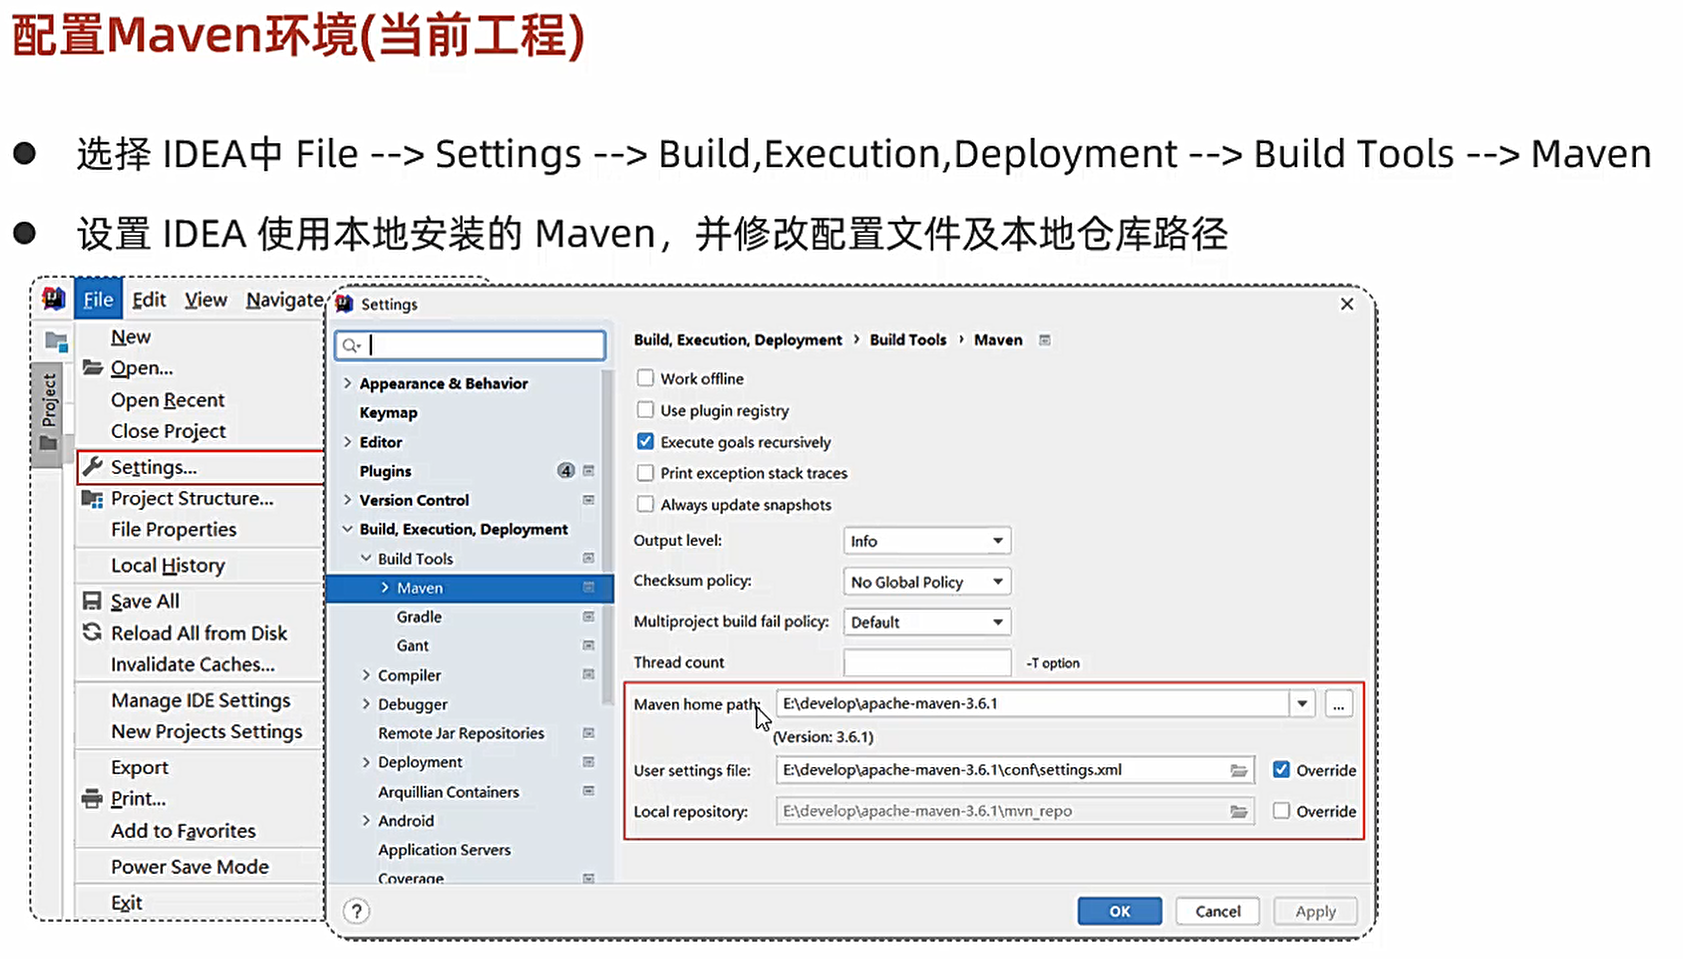
Task: Click the IntelliJ IDEA logo icon
Action: tap(53, 298)
